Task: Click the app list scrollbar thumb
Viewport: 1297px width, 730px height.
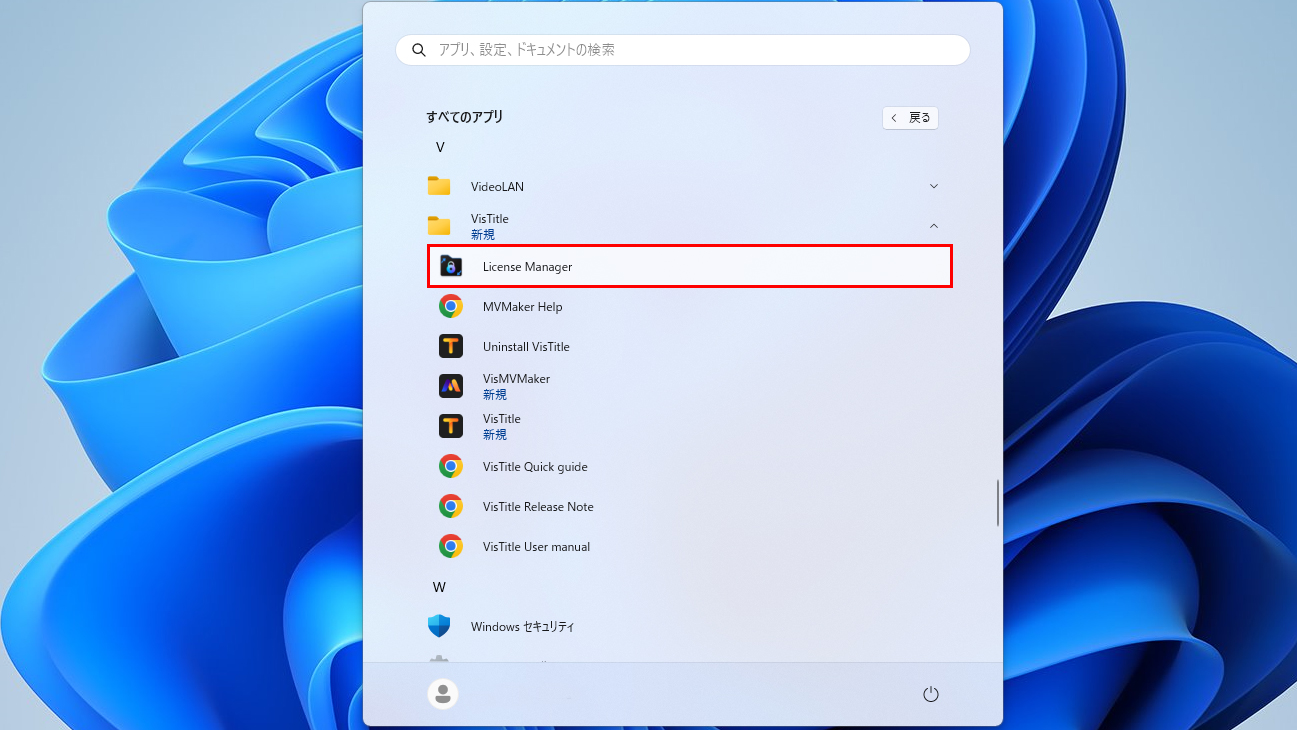Action: click(x=997, y=503)
